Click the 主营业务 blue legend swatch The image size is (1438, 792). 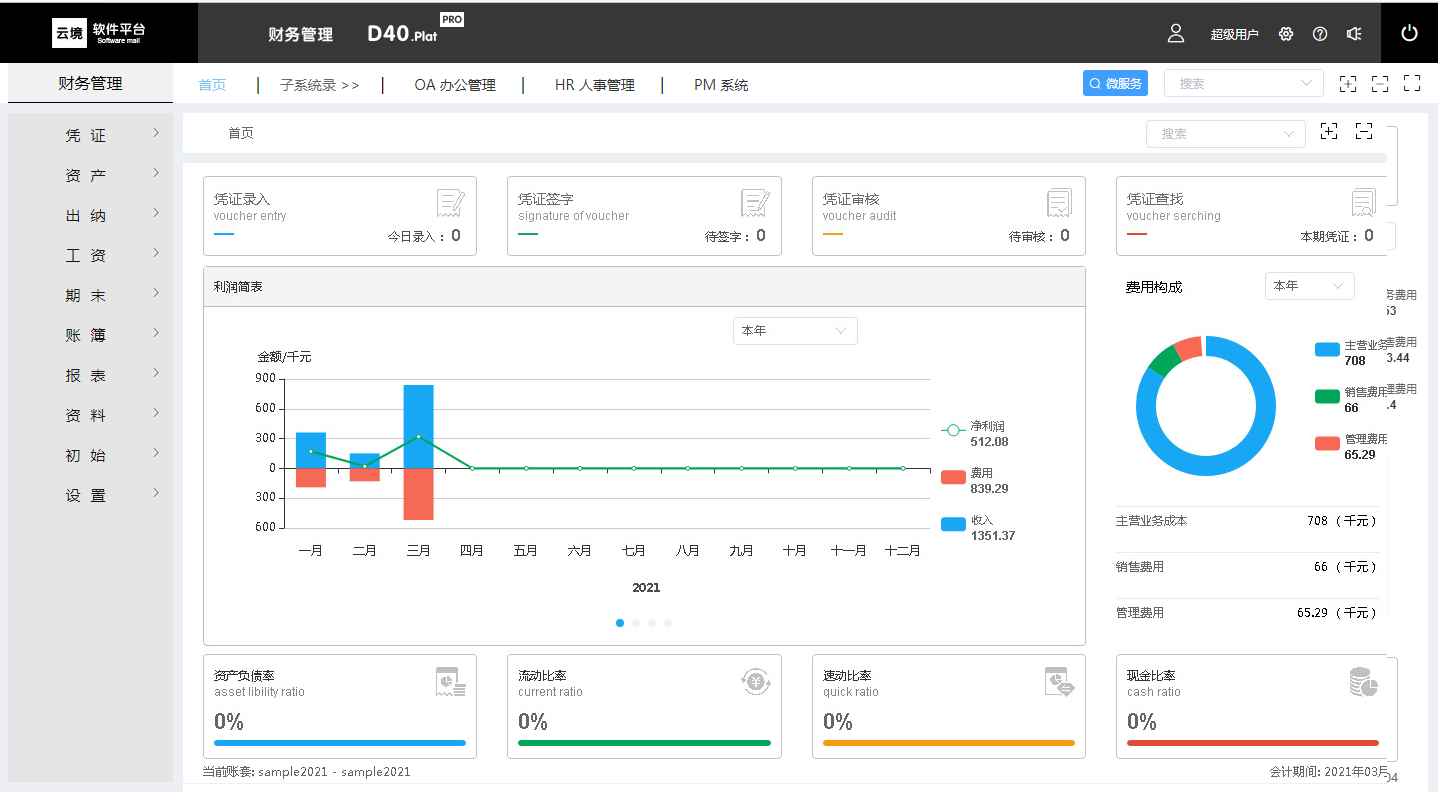tap(1327, 349)
